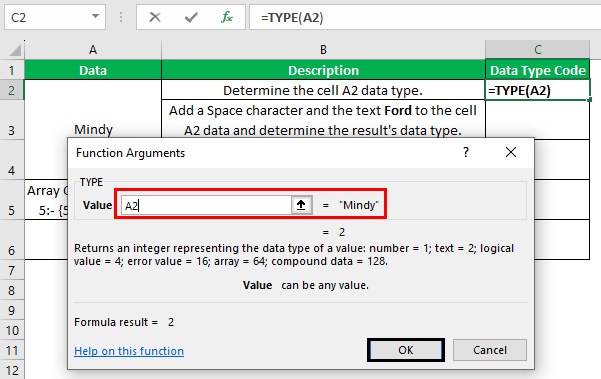Click the Enter formula checkmark icon

pyautogui.click(x=191, y=17)
